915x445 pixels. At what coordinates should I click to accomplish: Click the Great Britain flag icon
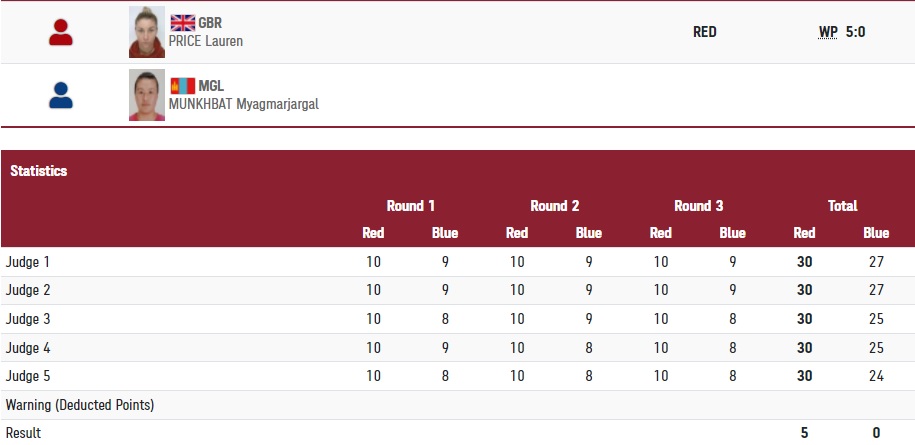183,23
